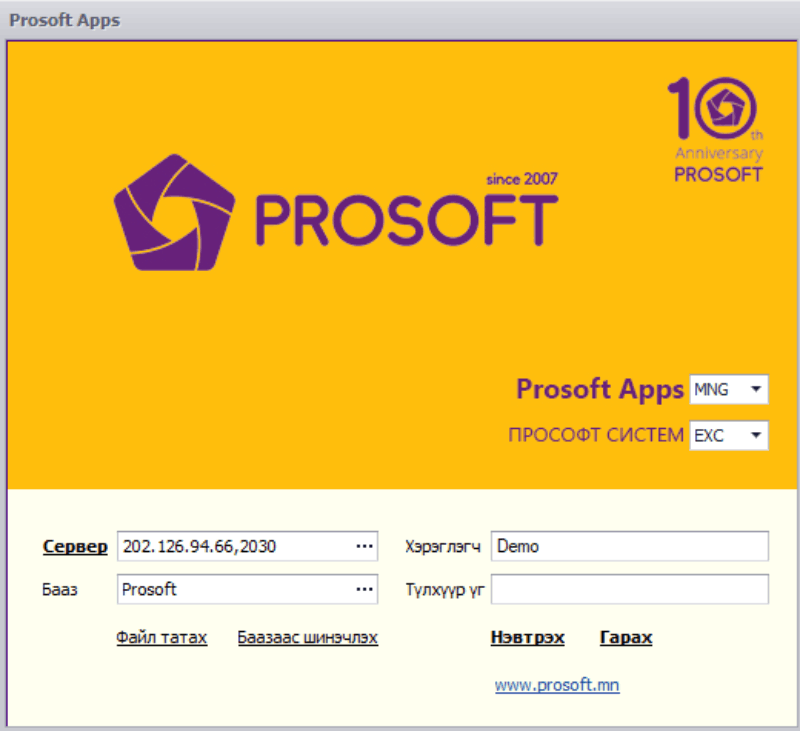
Task: Focus the Бааз database field
Action: click(x=233, y=590)
